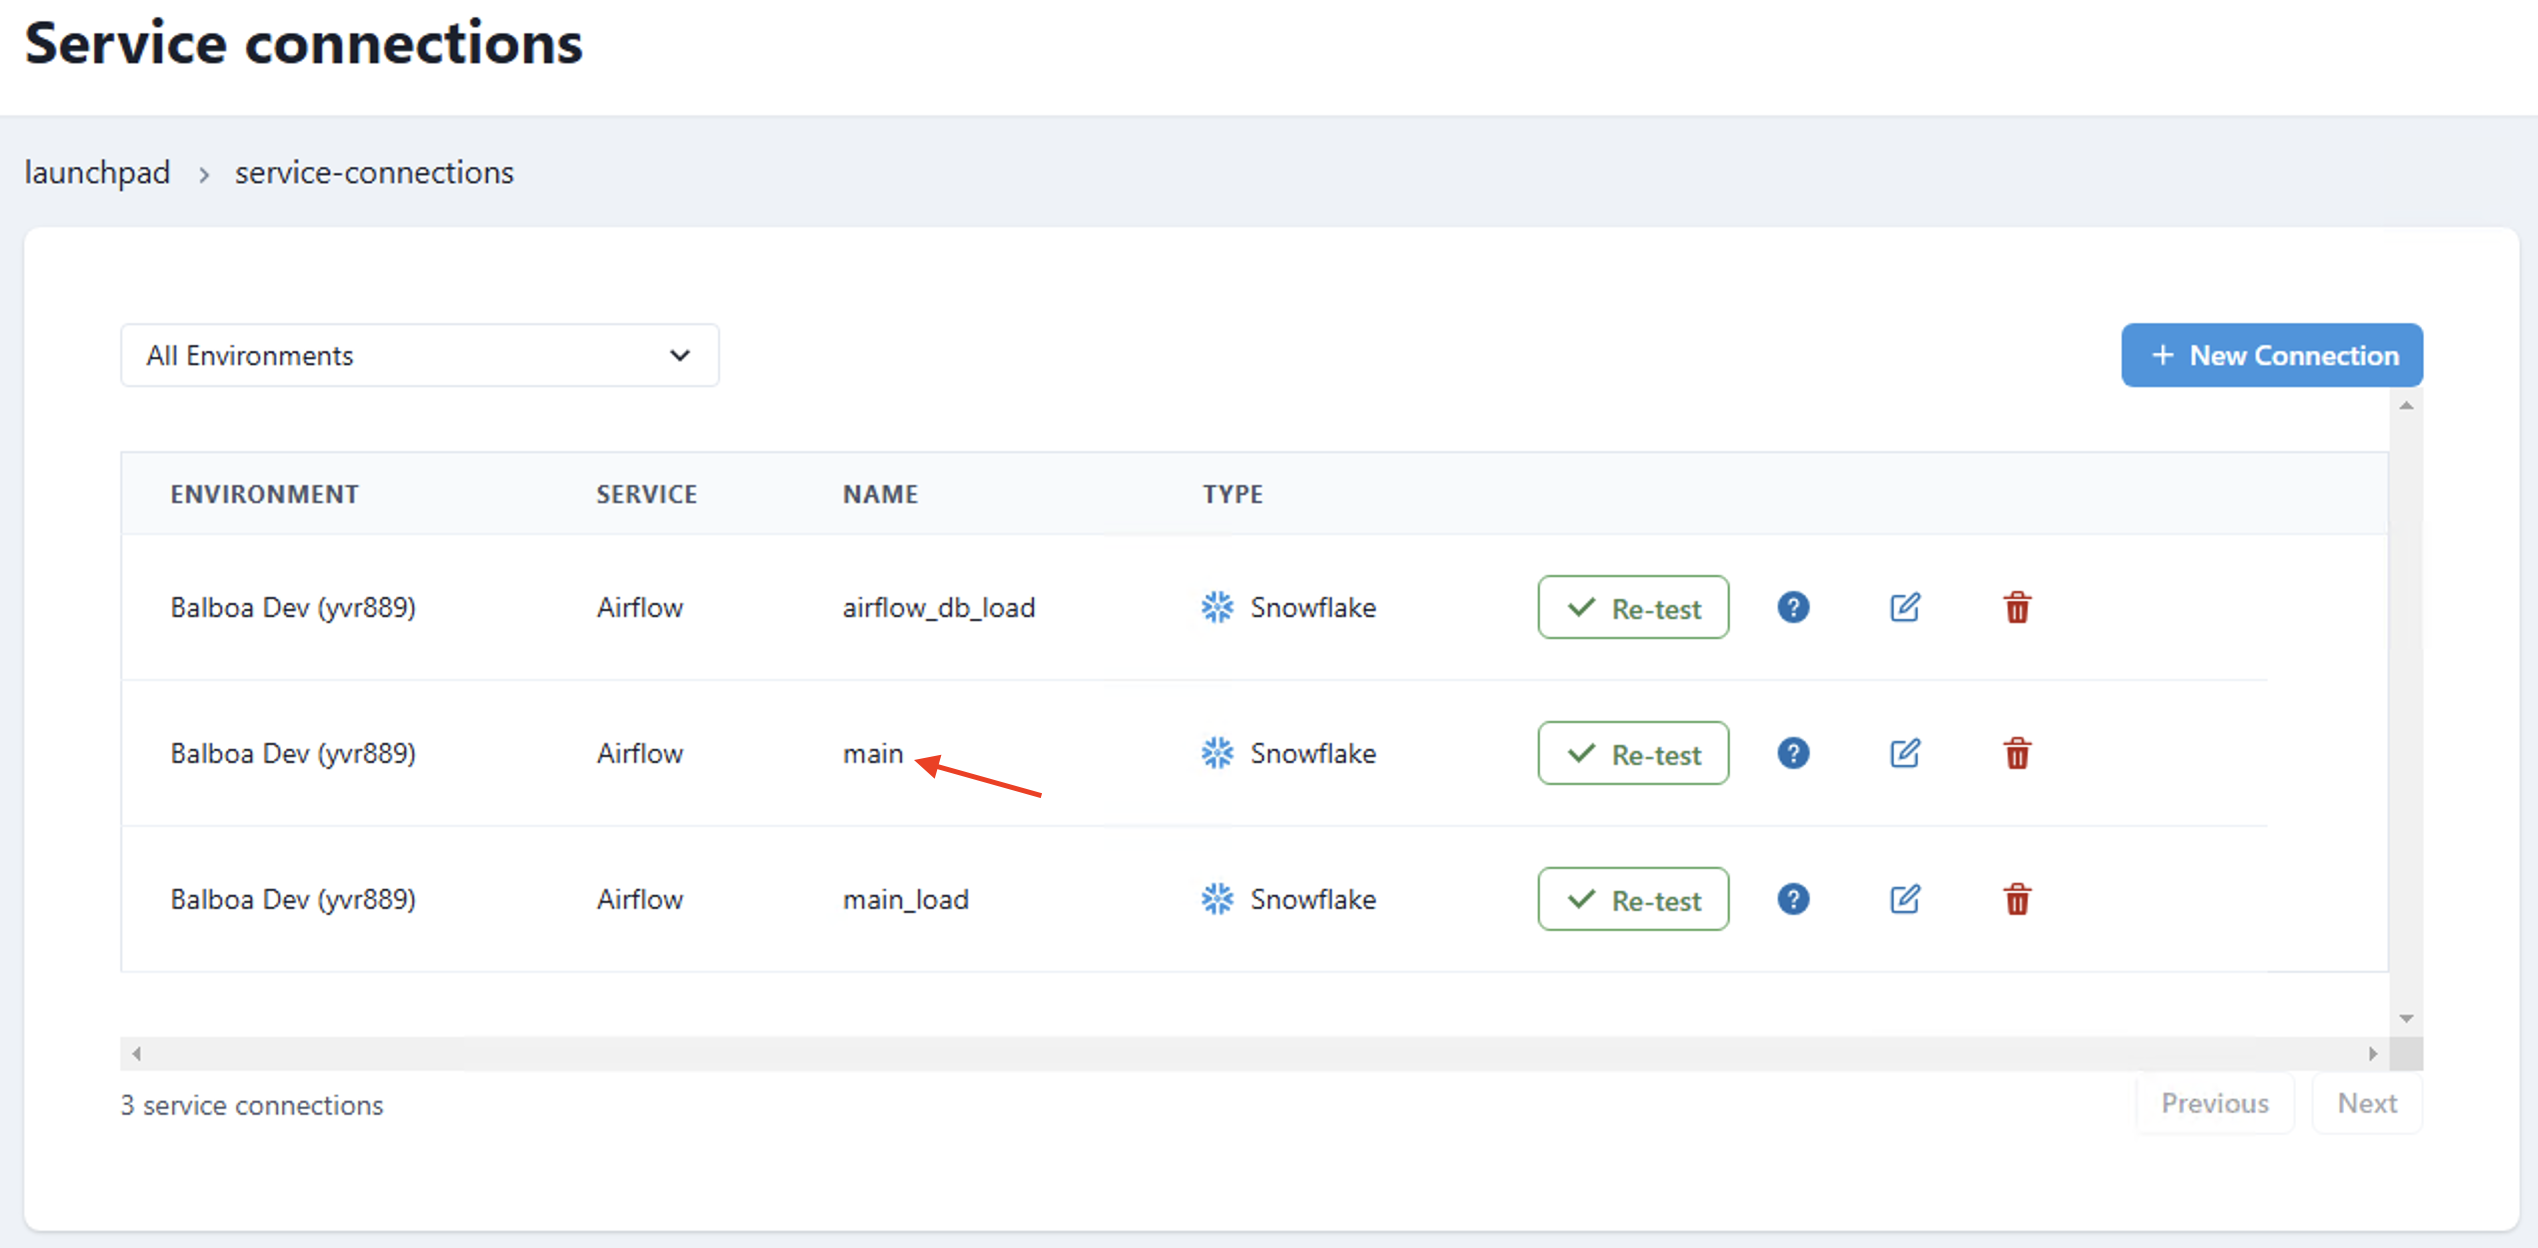Click Snowflake icon in main row
This screenshot has height=1248, width=2538.
click(1217, 753)
